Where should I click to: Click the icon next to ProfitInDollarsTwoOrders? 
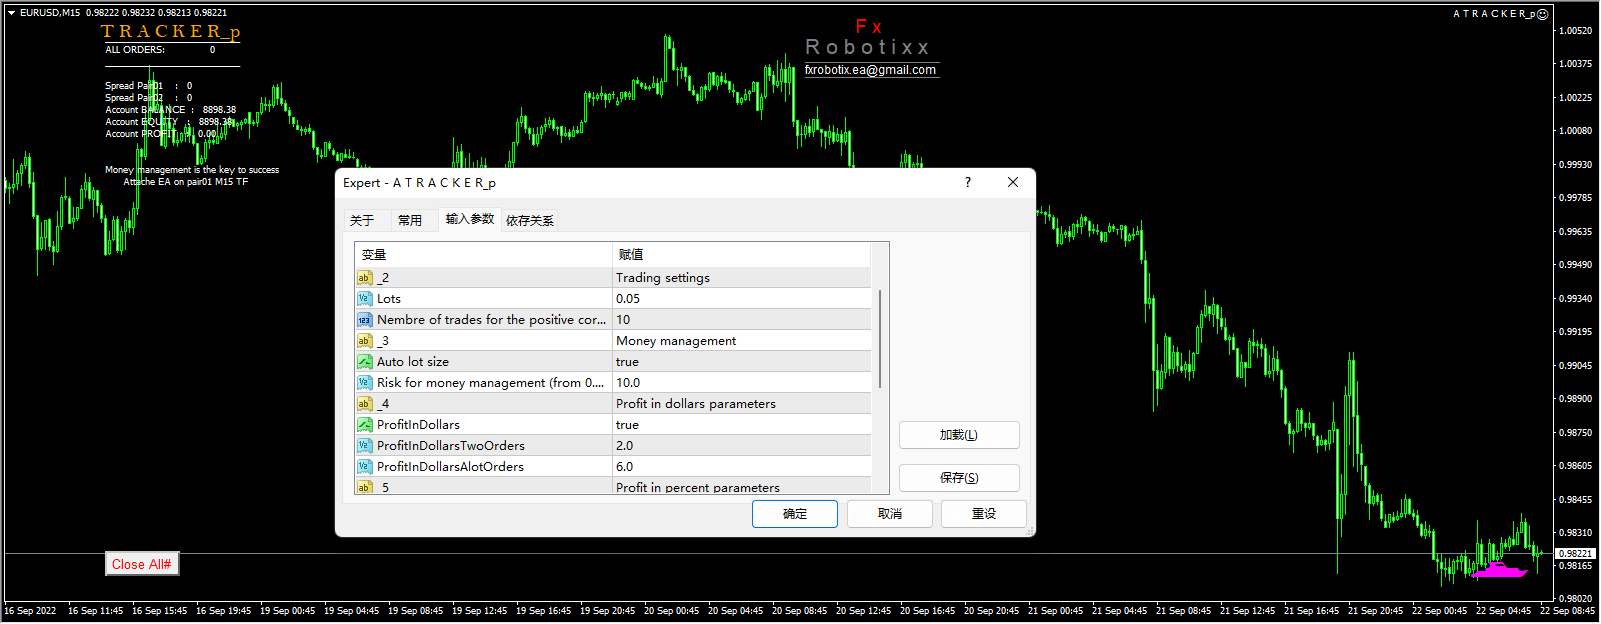(x=365, y=446)
